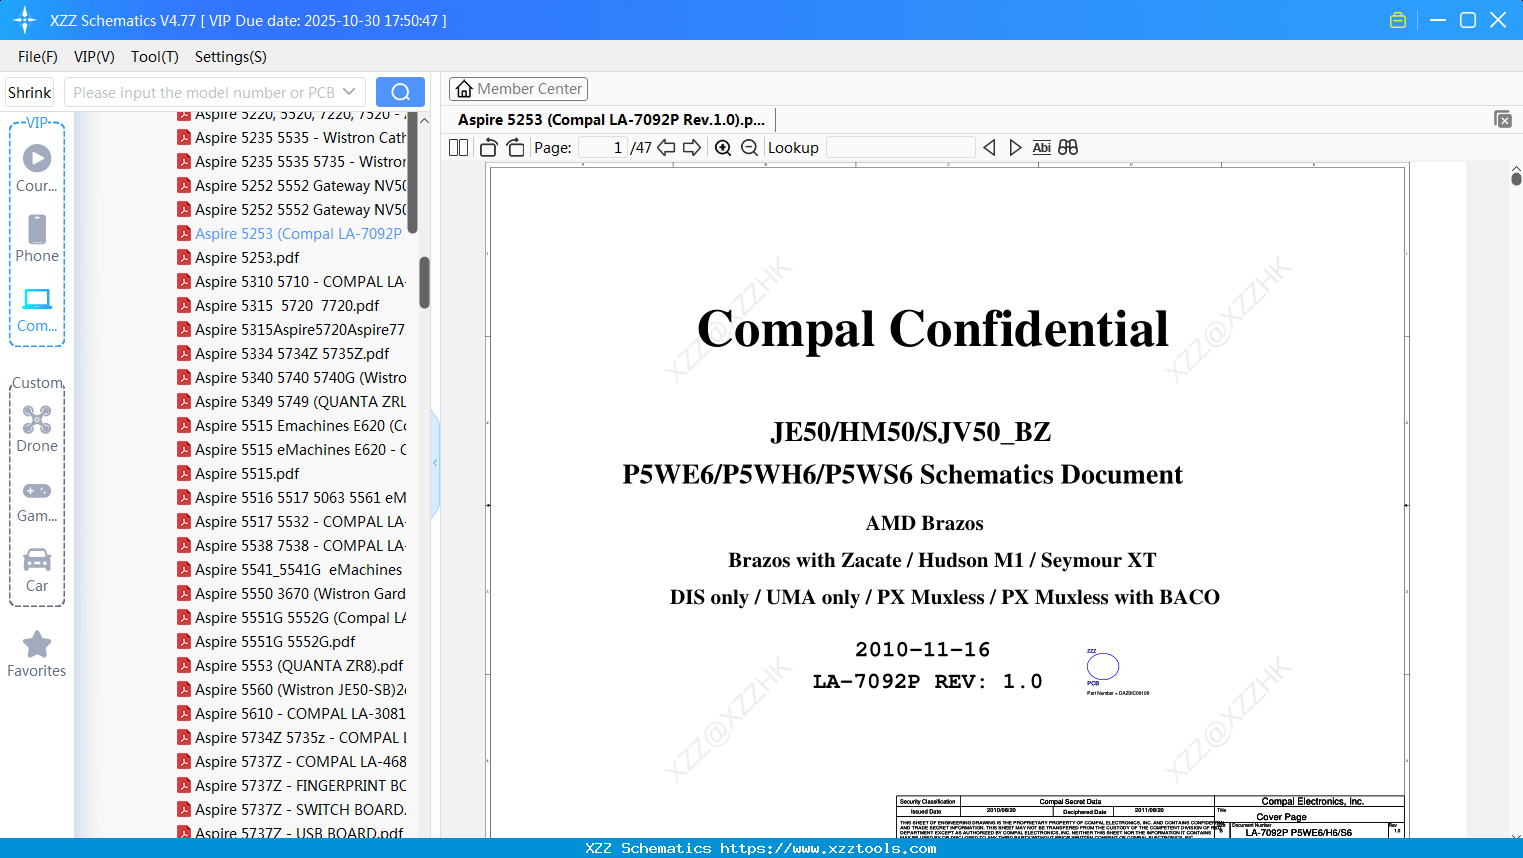The height and width of the screenshot is (858, 1523).
Task: Zoom out of the schematic
Action: pos(749,148)
